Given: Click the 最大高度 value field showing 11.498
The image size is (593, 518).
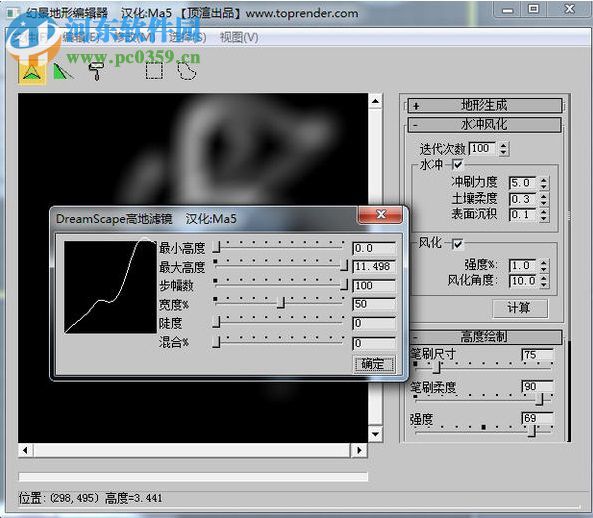Looking at the screenshot, I should pos(374,267).
